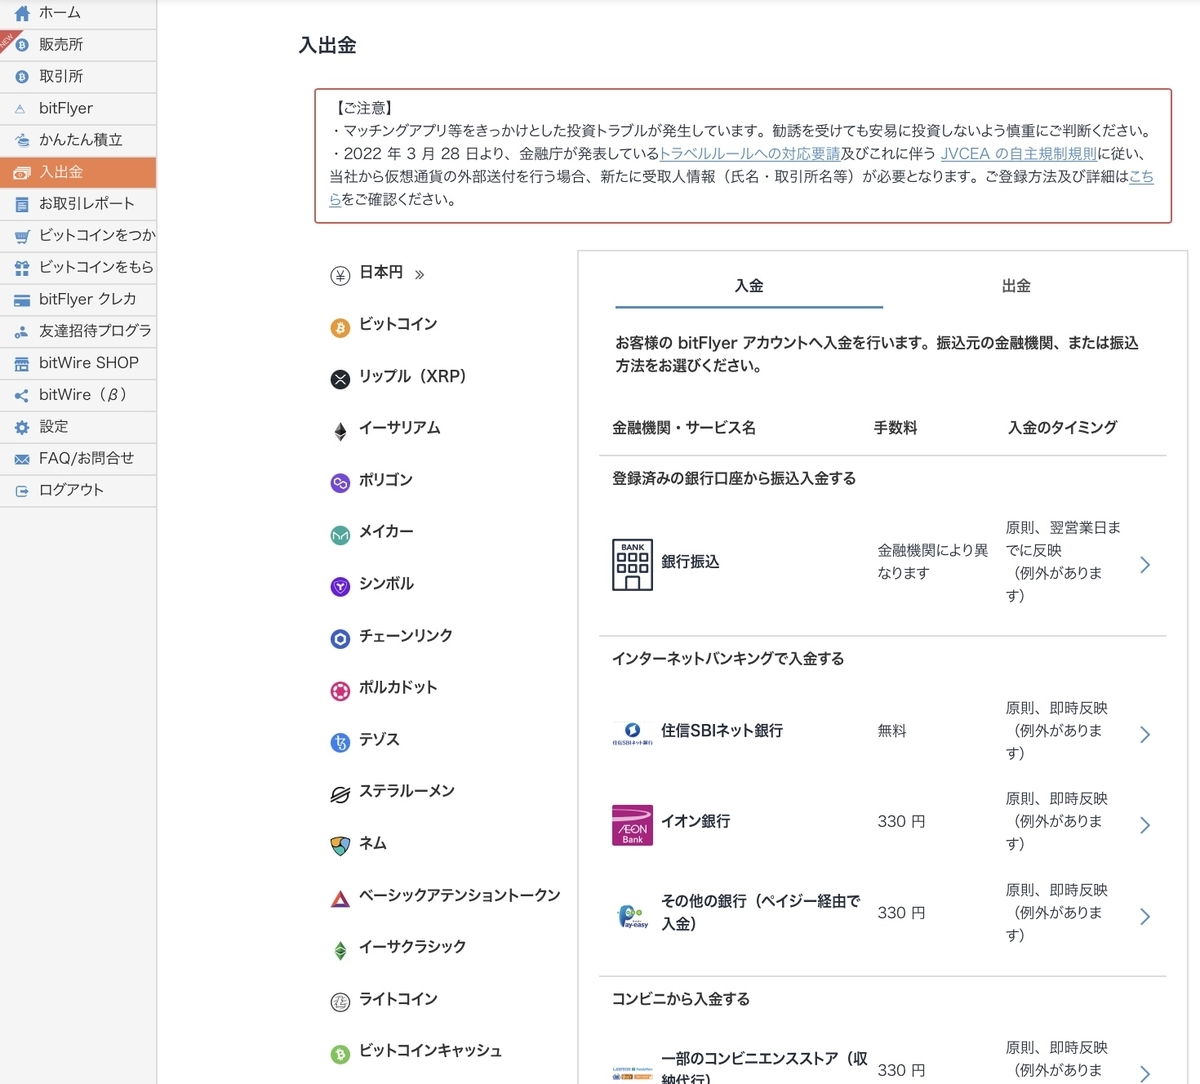The image size is (1200, 1084).
Task: Click the Maker teal icon
Action: [x=340, y=535]
